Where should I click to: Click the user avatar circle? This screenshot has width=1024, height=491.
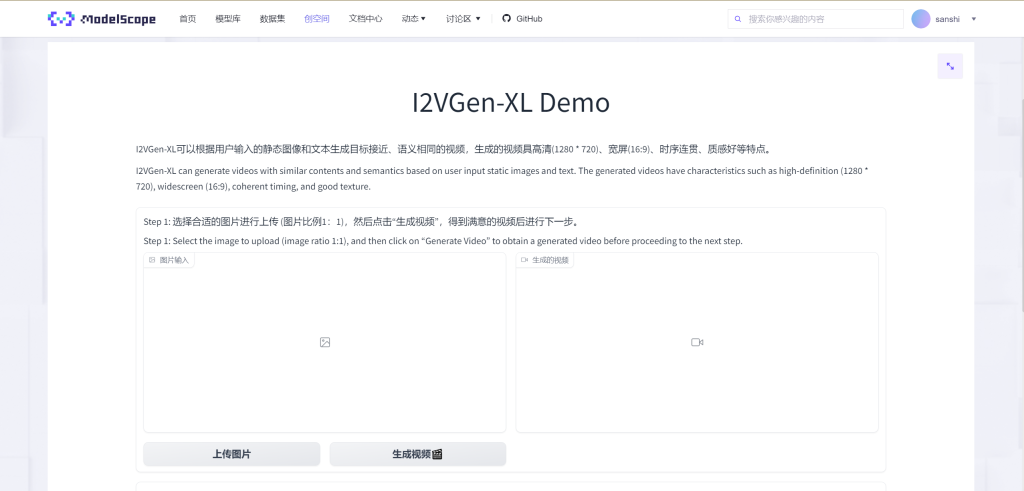point(921,19)
